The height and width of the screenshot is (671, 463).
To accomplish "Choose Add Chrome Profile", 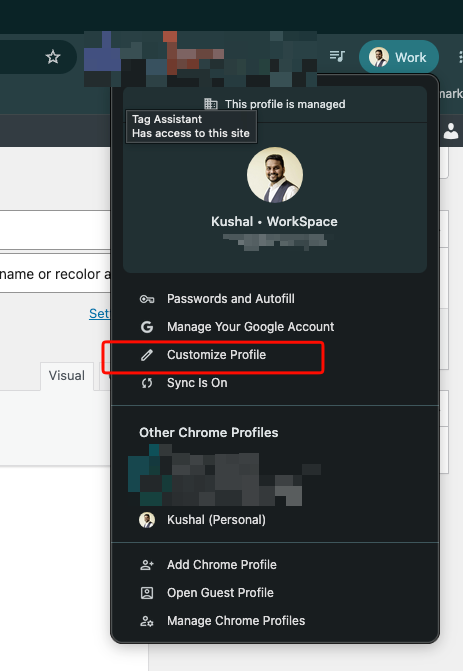I will pyautogui.click(x=275, y=565).
